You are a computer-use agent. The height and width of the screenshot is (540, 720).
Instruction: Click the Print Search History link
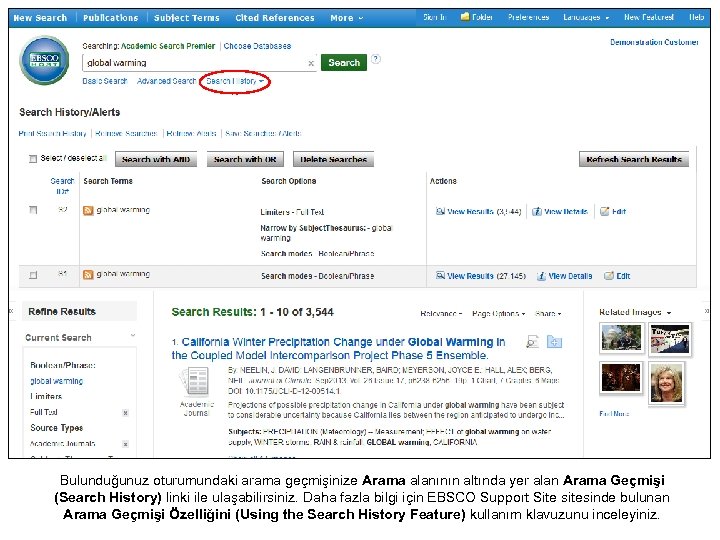coord(52,134)
